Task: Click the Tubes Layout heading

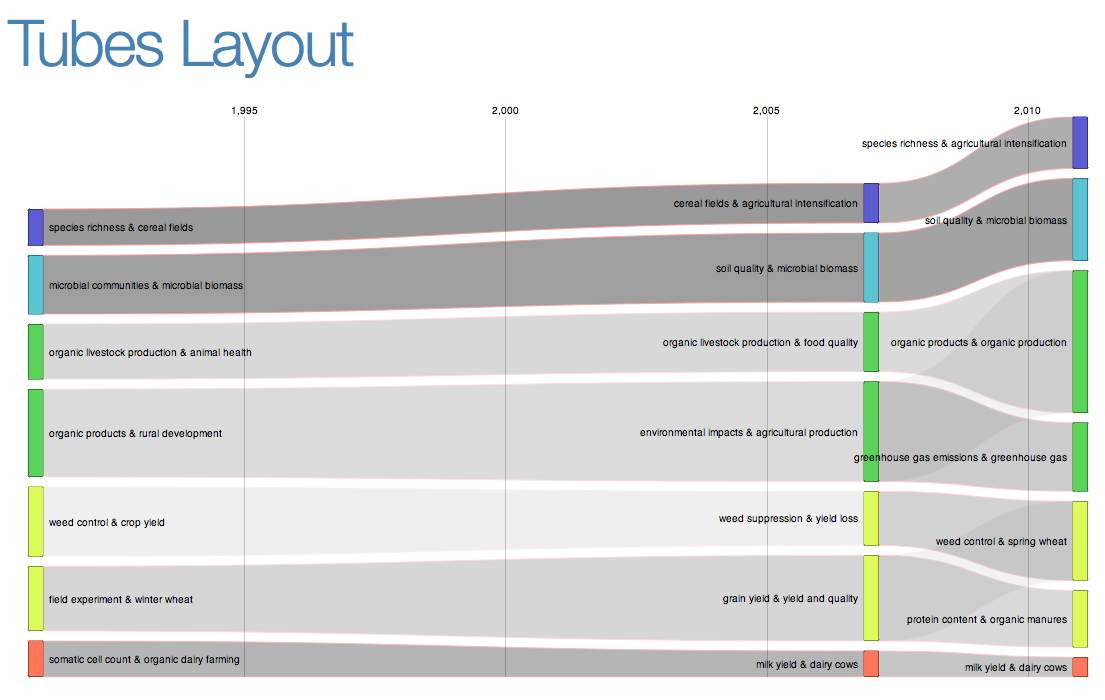Action: pos(181,45)
